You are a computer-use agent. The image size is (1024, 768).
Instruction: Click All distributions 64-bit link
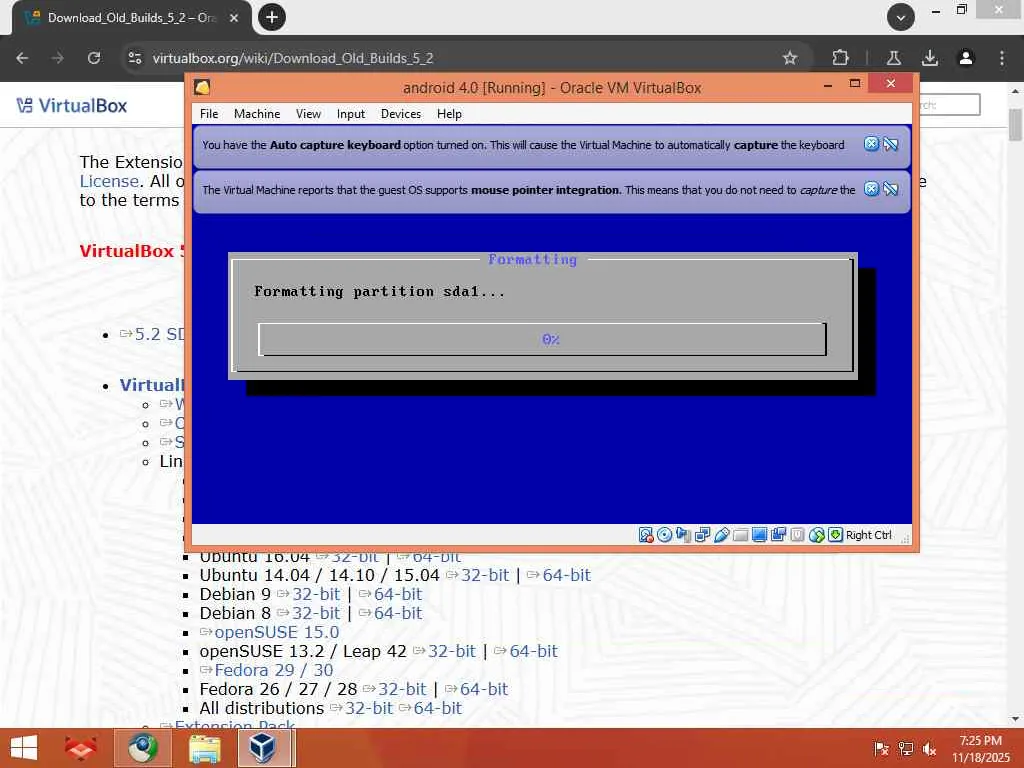point(438,708)
